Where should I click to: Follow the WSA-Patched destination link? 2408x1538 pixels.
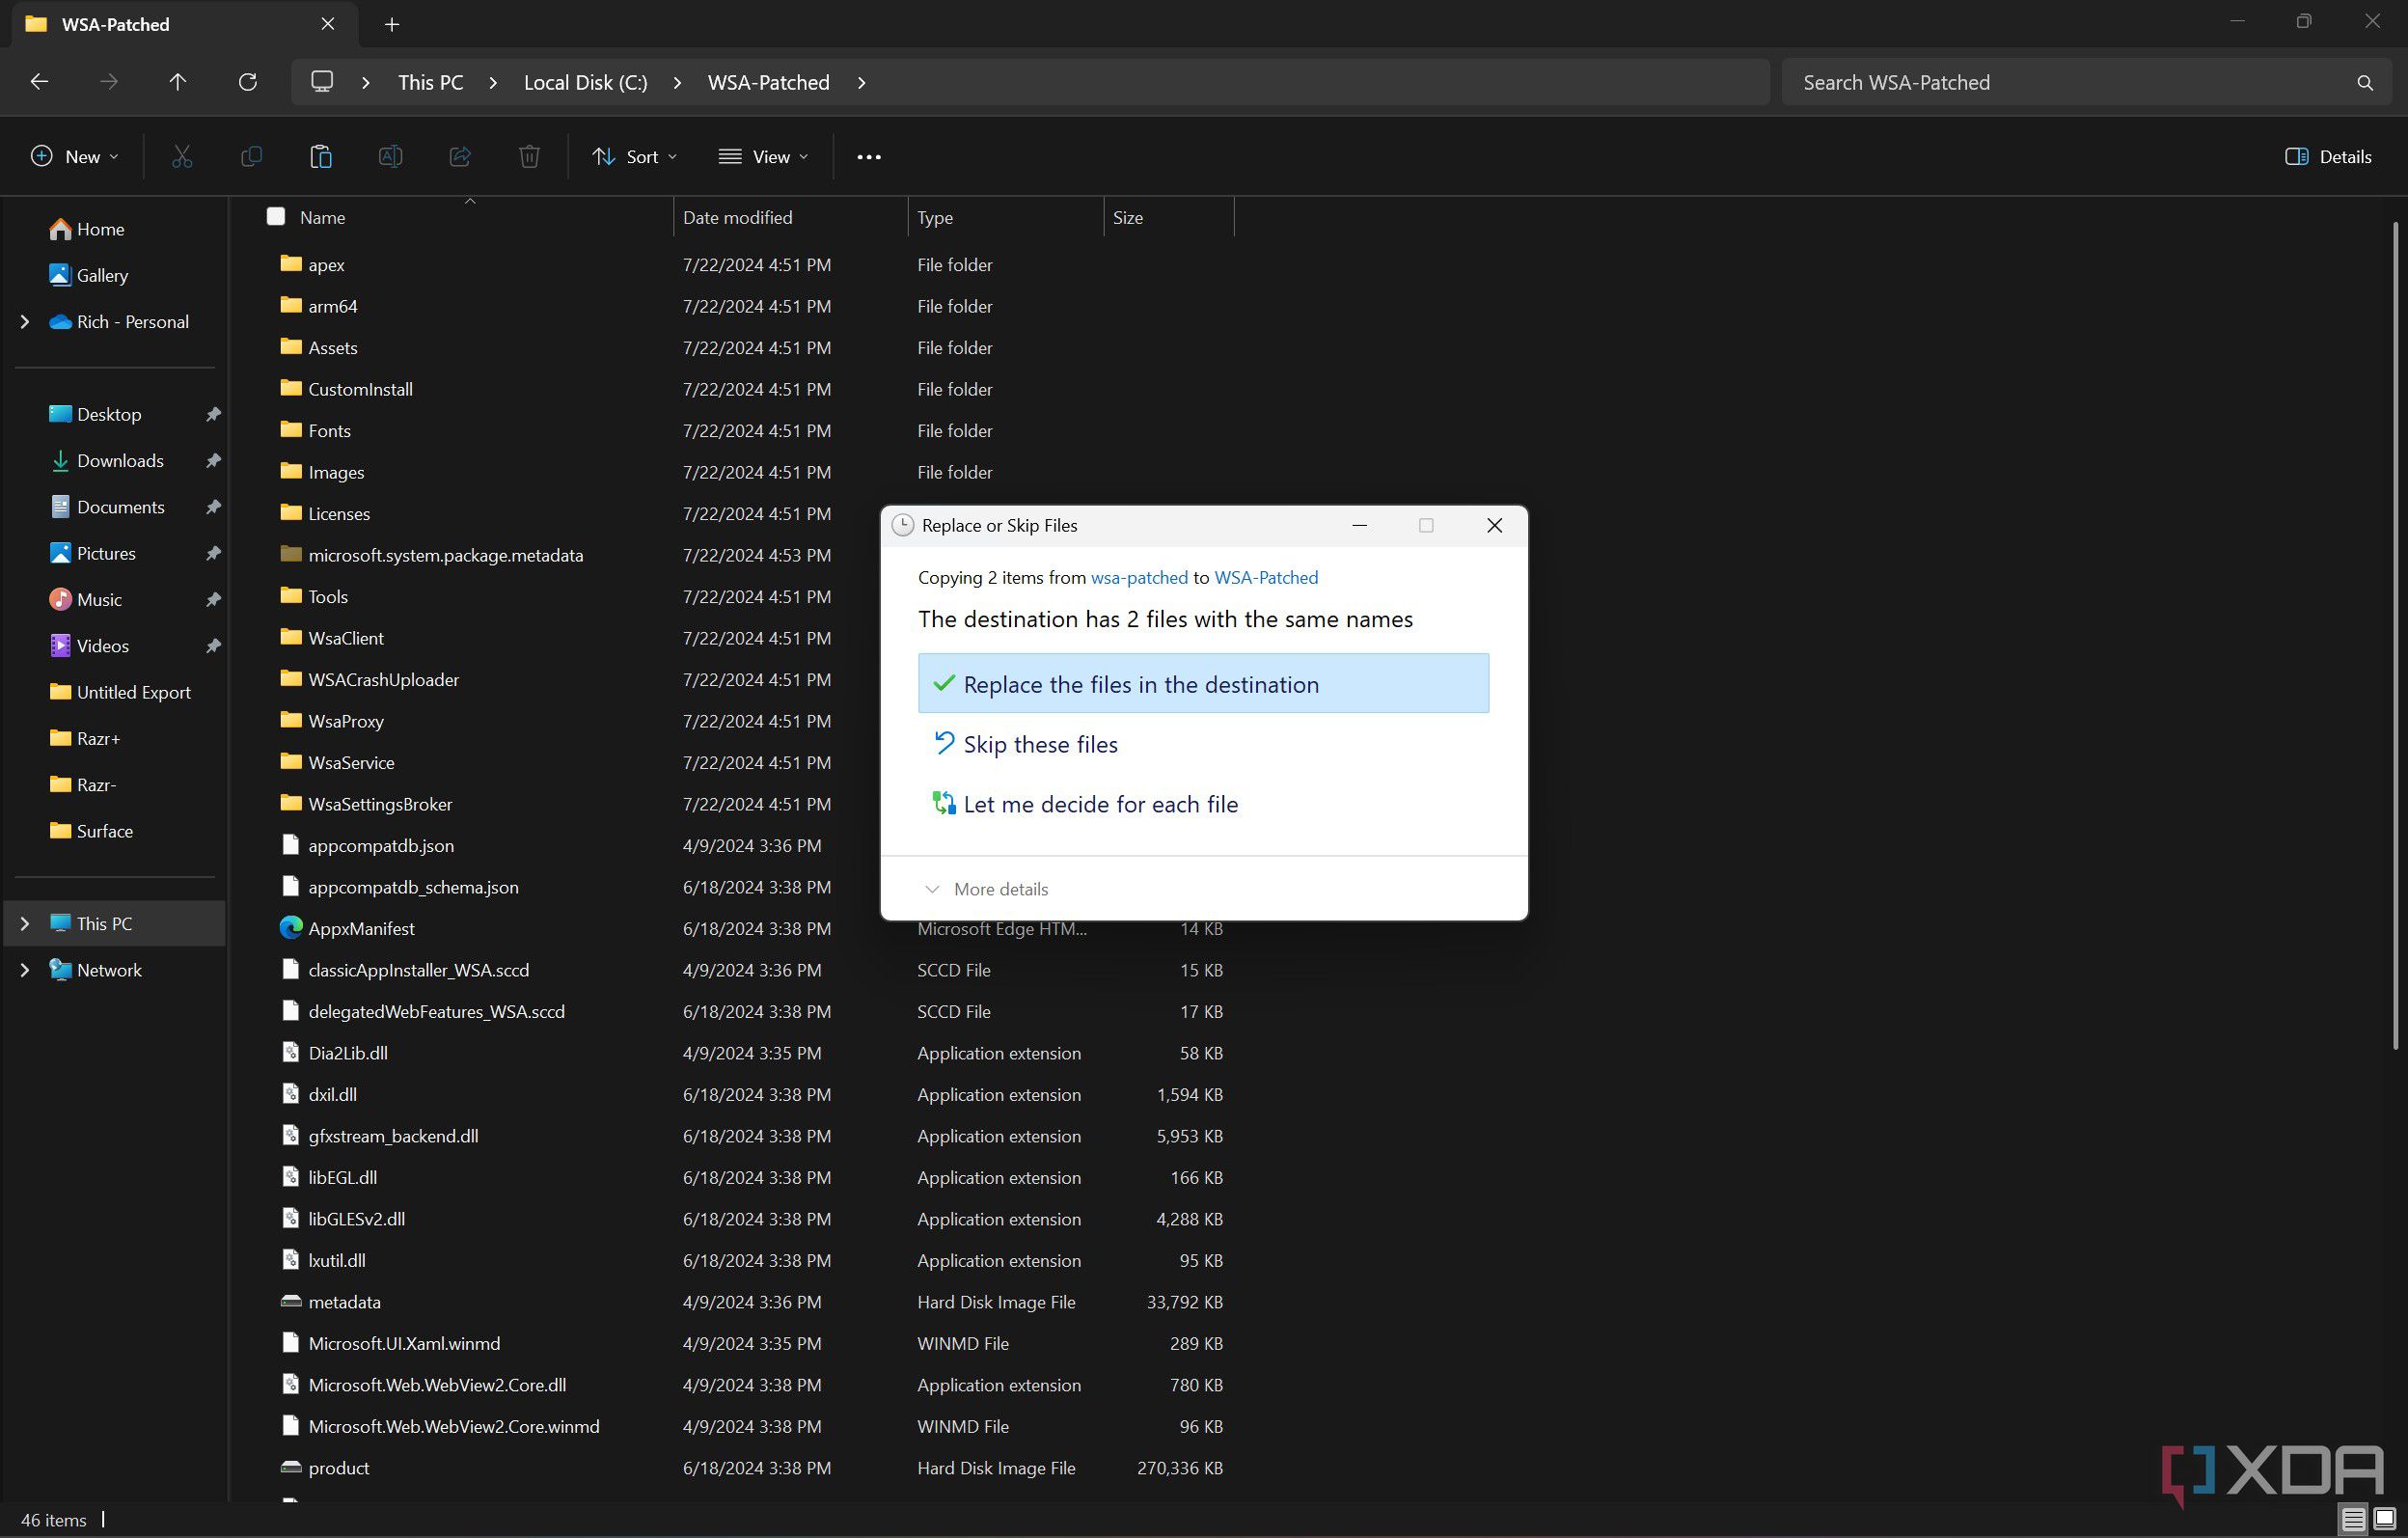[x=1266, y=577]
